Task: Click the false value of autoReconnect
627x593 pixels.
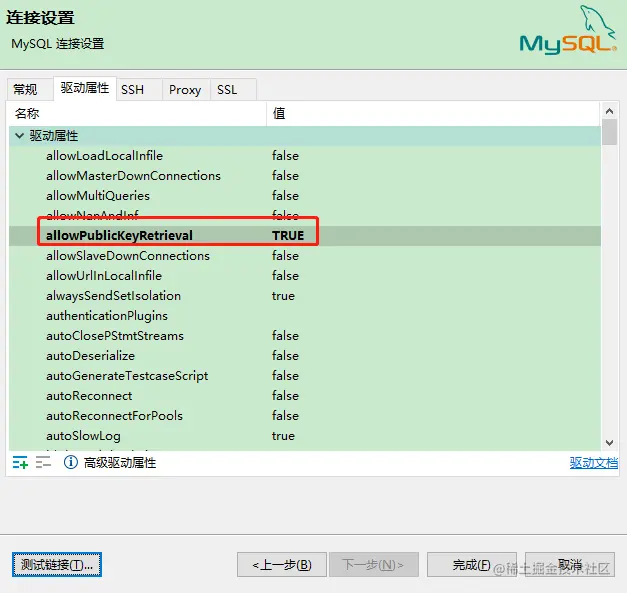Action: point(285,396)
